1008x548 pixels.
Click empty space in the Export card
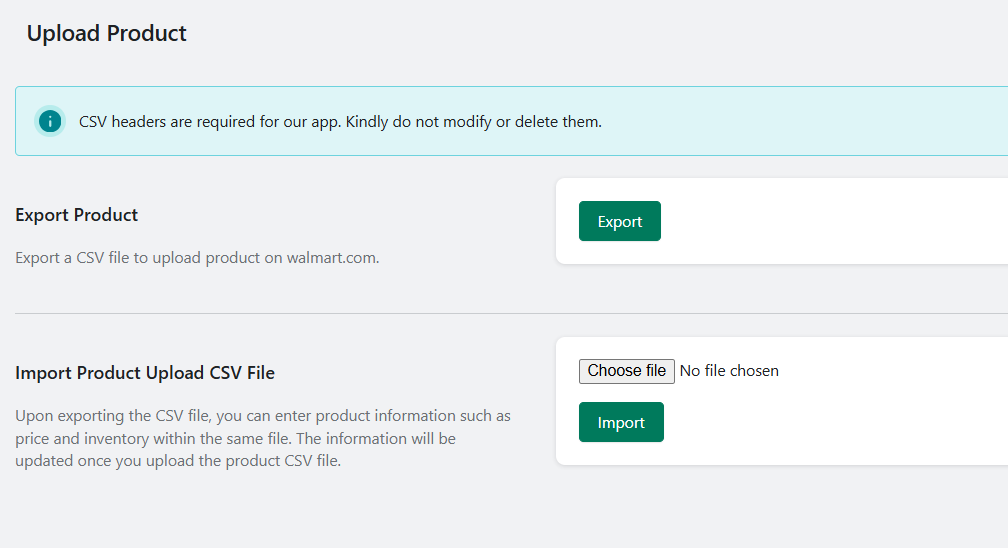(x=836, y=221)
